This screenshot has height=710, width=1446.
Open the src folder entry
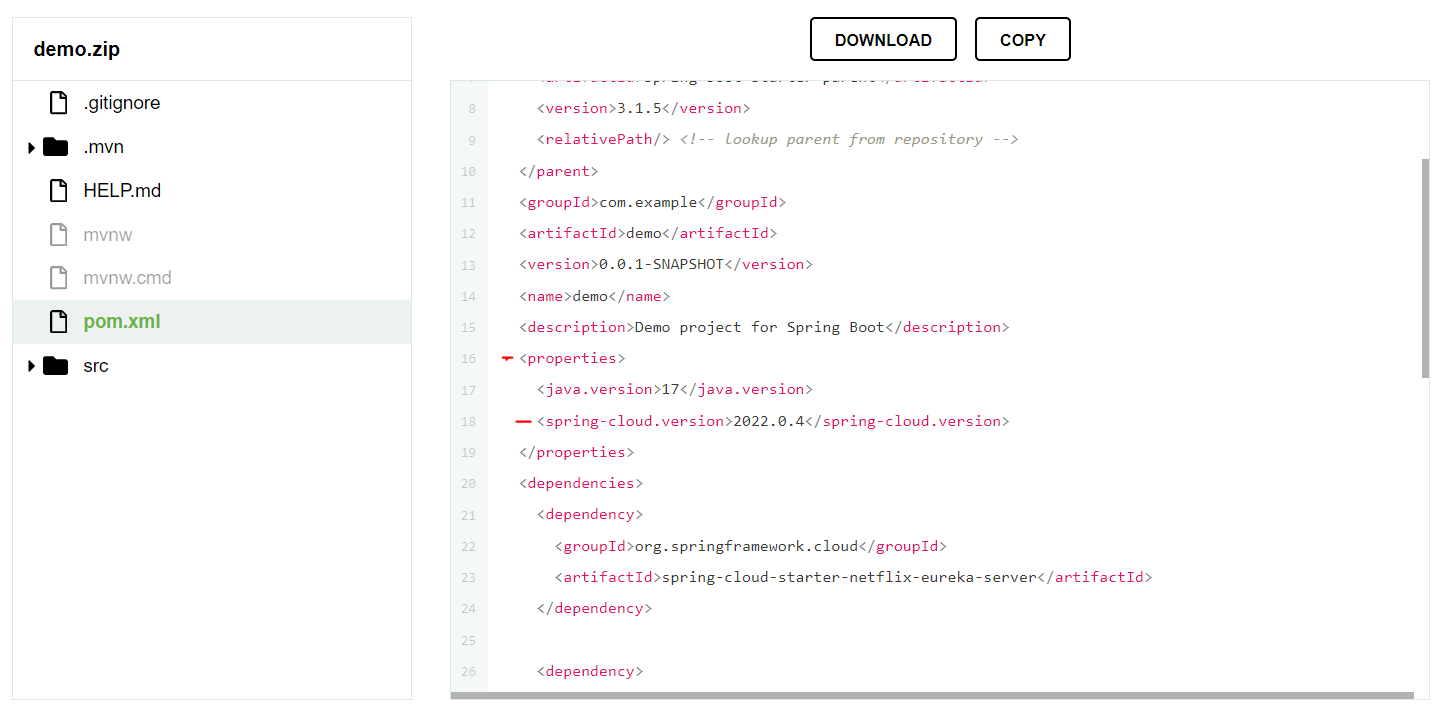(x=96, y=366)
